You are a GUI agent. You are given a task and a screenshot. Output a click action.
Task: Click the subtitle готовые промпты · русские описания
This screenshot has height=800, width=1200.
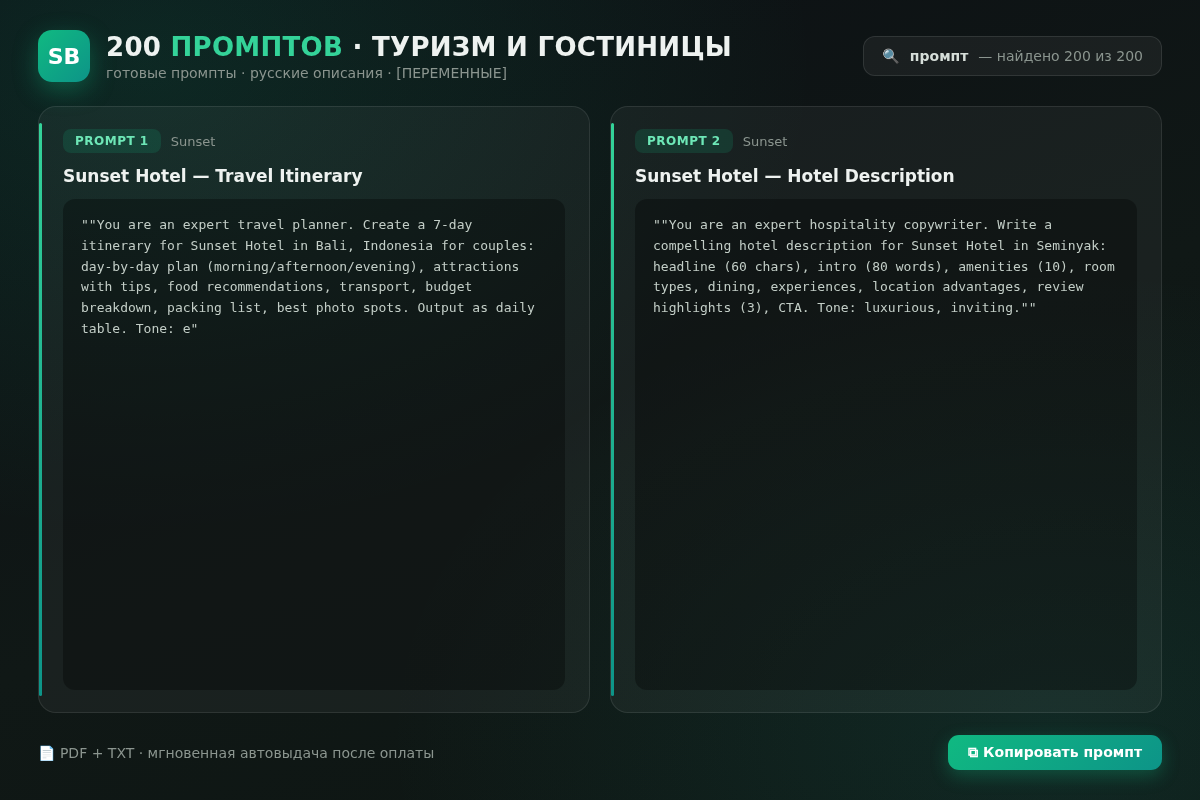pyautogui.click(x=245, y=73)
